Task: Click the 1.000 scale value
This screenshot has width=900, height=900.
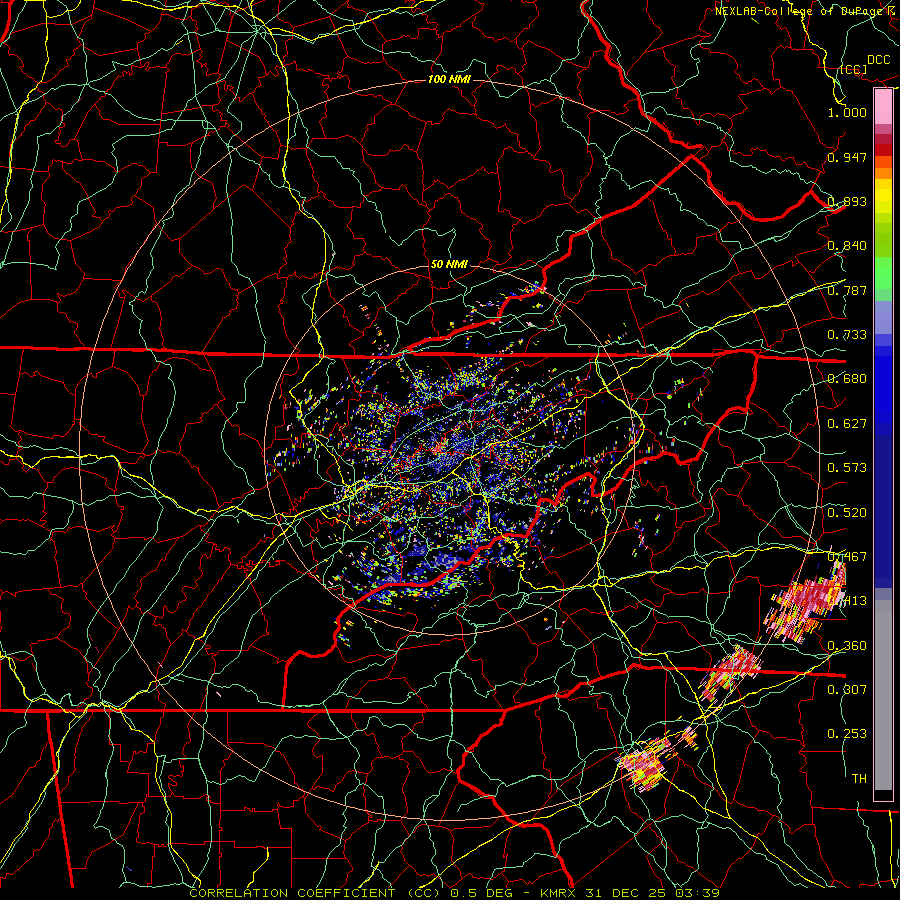Action: point(847,112)
